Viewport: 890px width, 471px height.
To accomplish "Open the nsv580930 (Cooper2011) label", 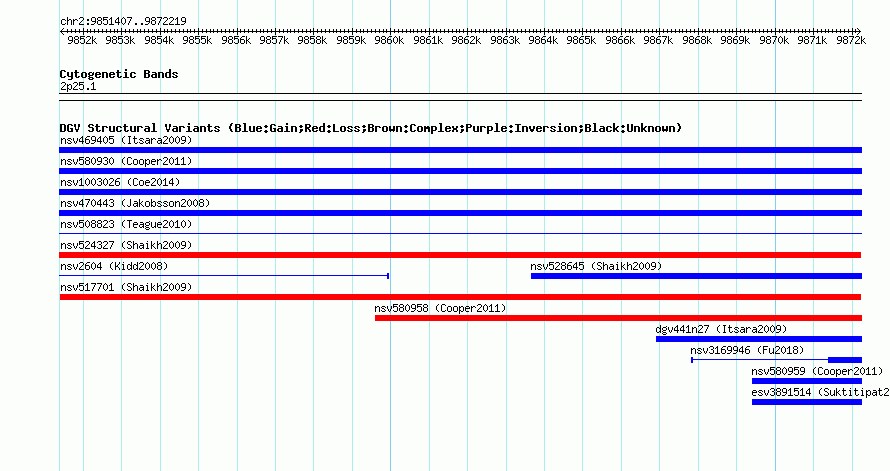I will click(x=126, y=161).
